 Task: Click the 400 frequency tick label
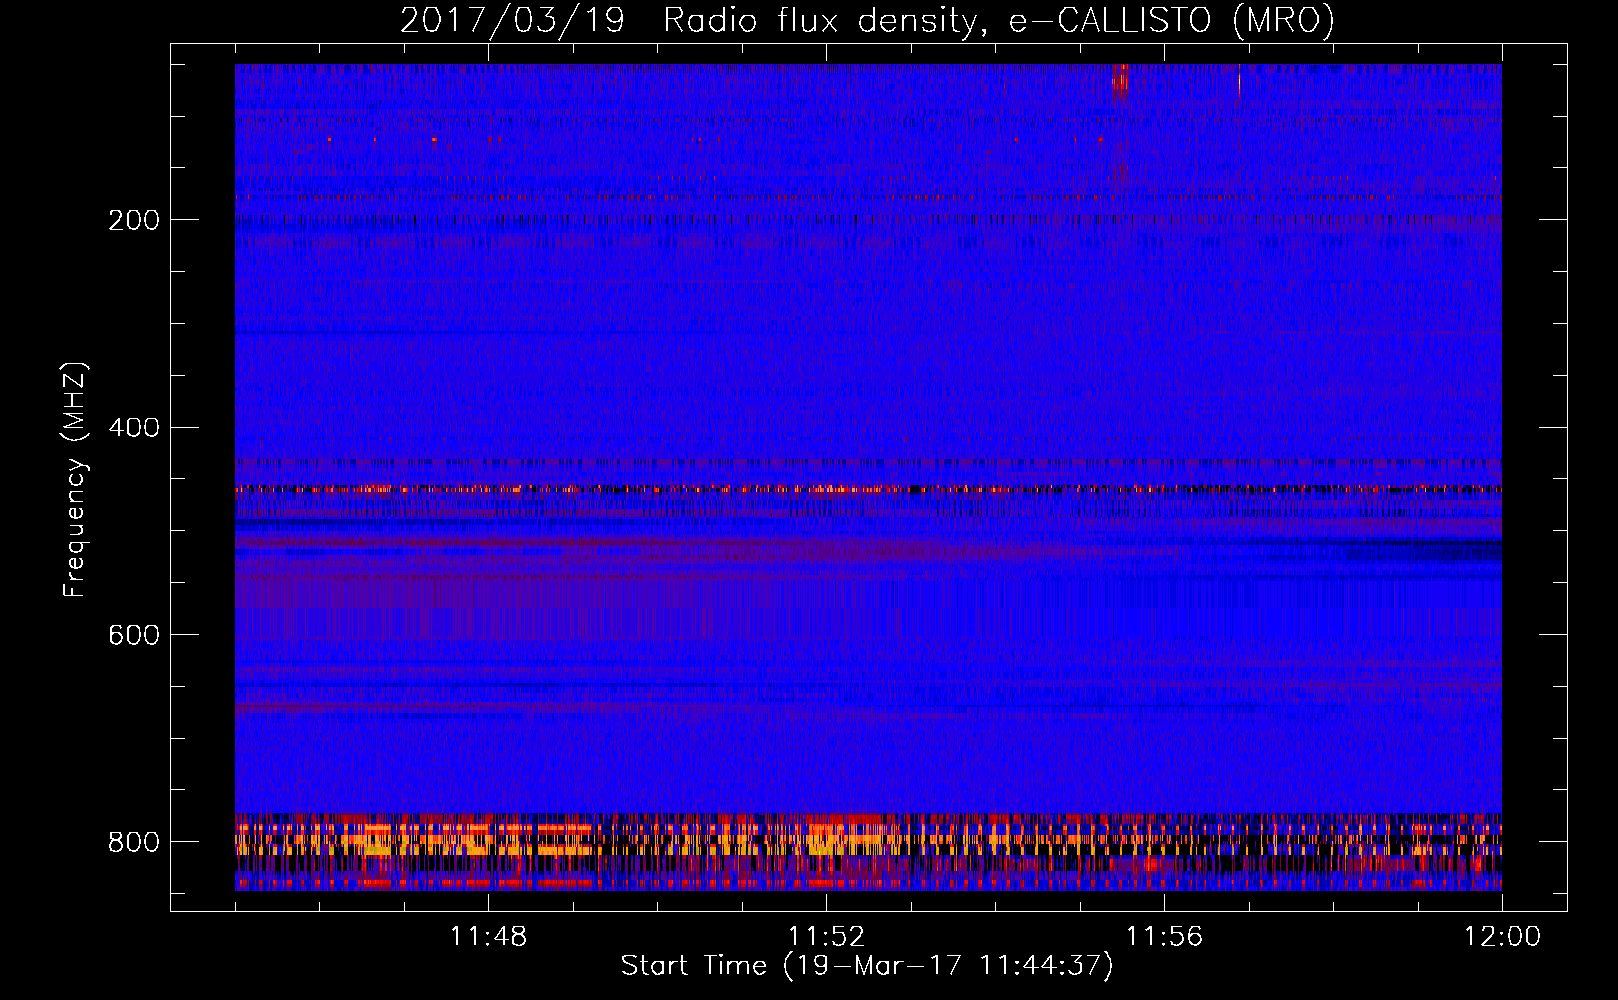coord(134,428)
